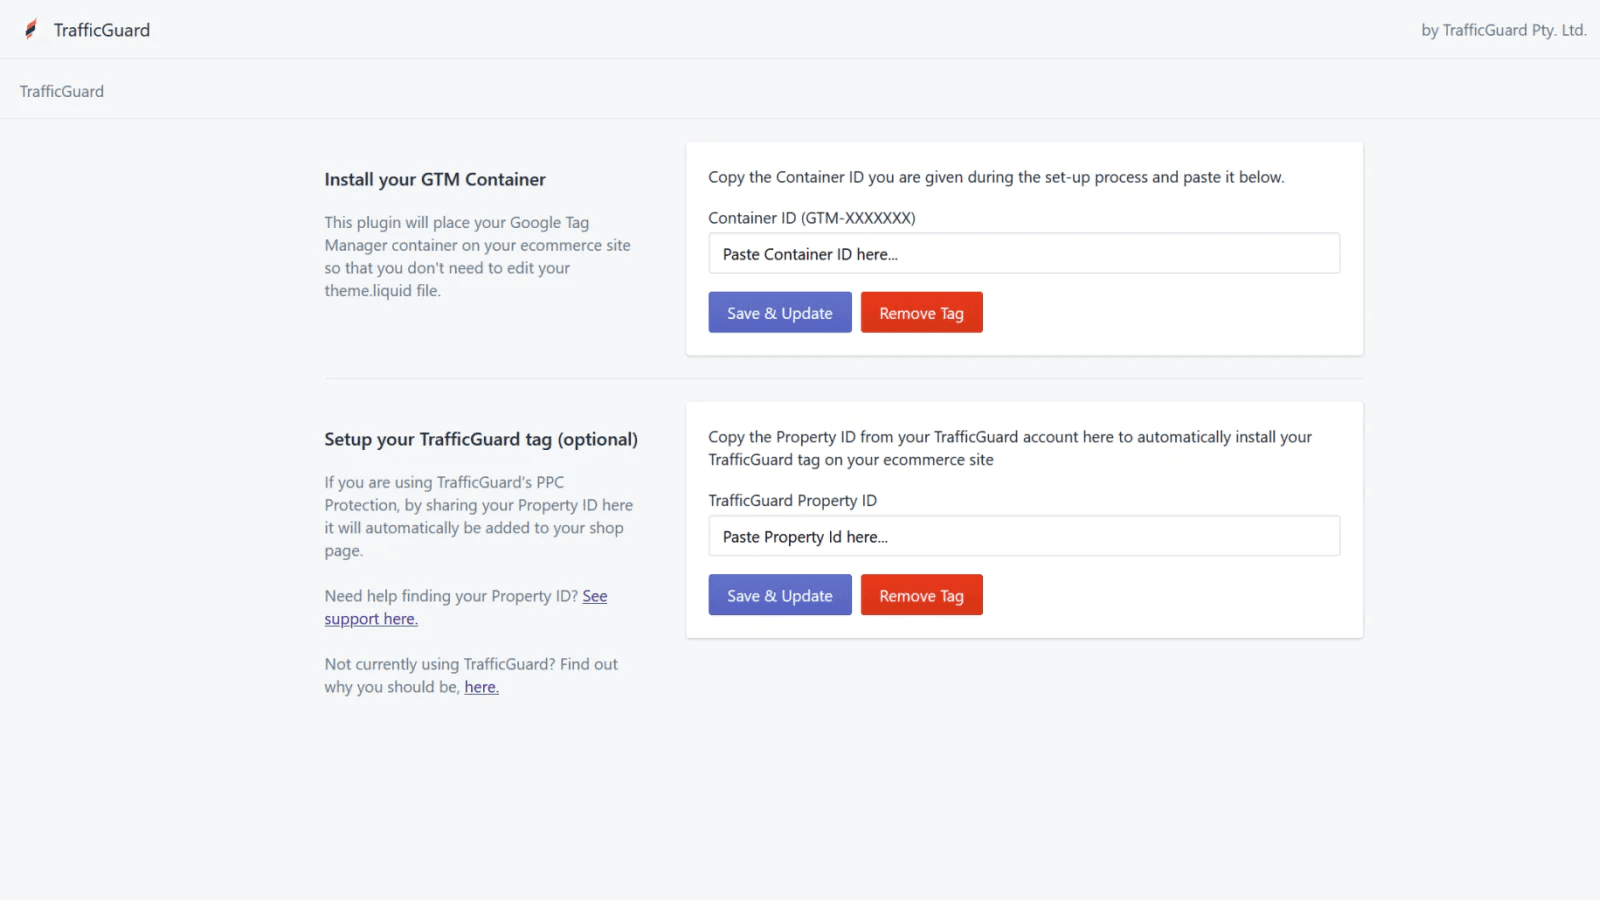Click Remove Tag under the Container ID field
Viewport: 1600px width, 900px height.
click(x=921, y=312)
